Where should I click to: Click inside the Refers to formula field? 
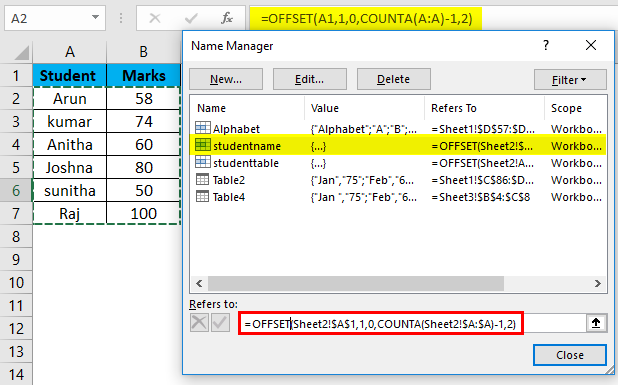[412, 324]
